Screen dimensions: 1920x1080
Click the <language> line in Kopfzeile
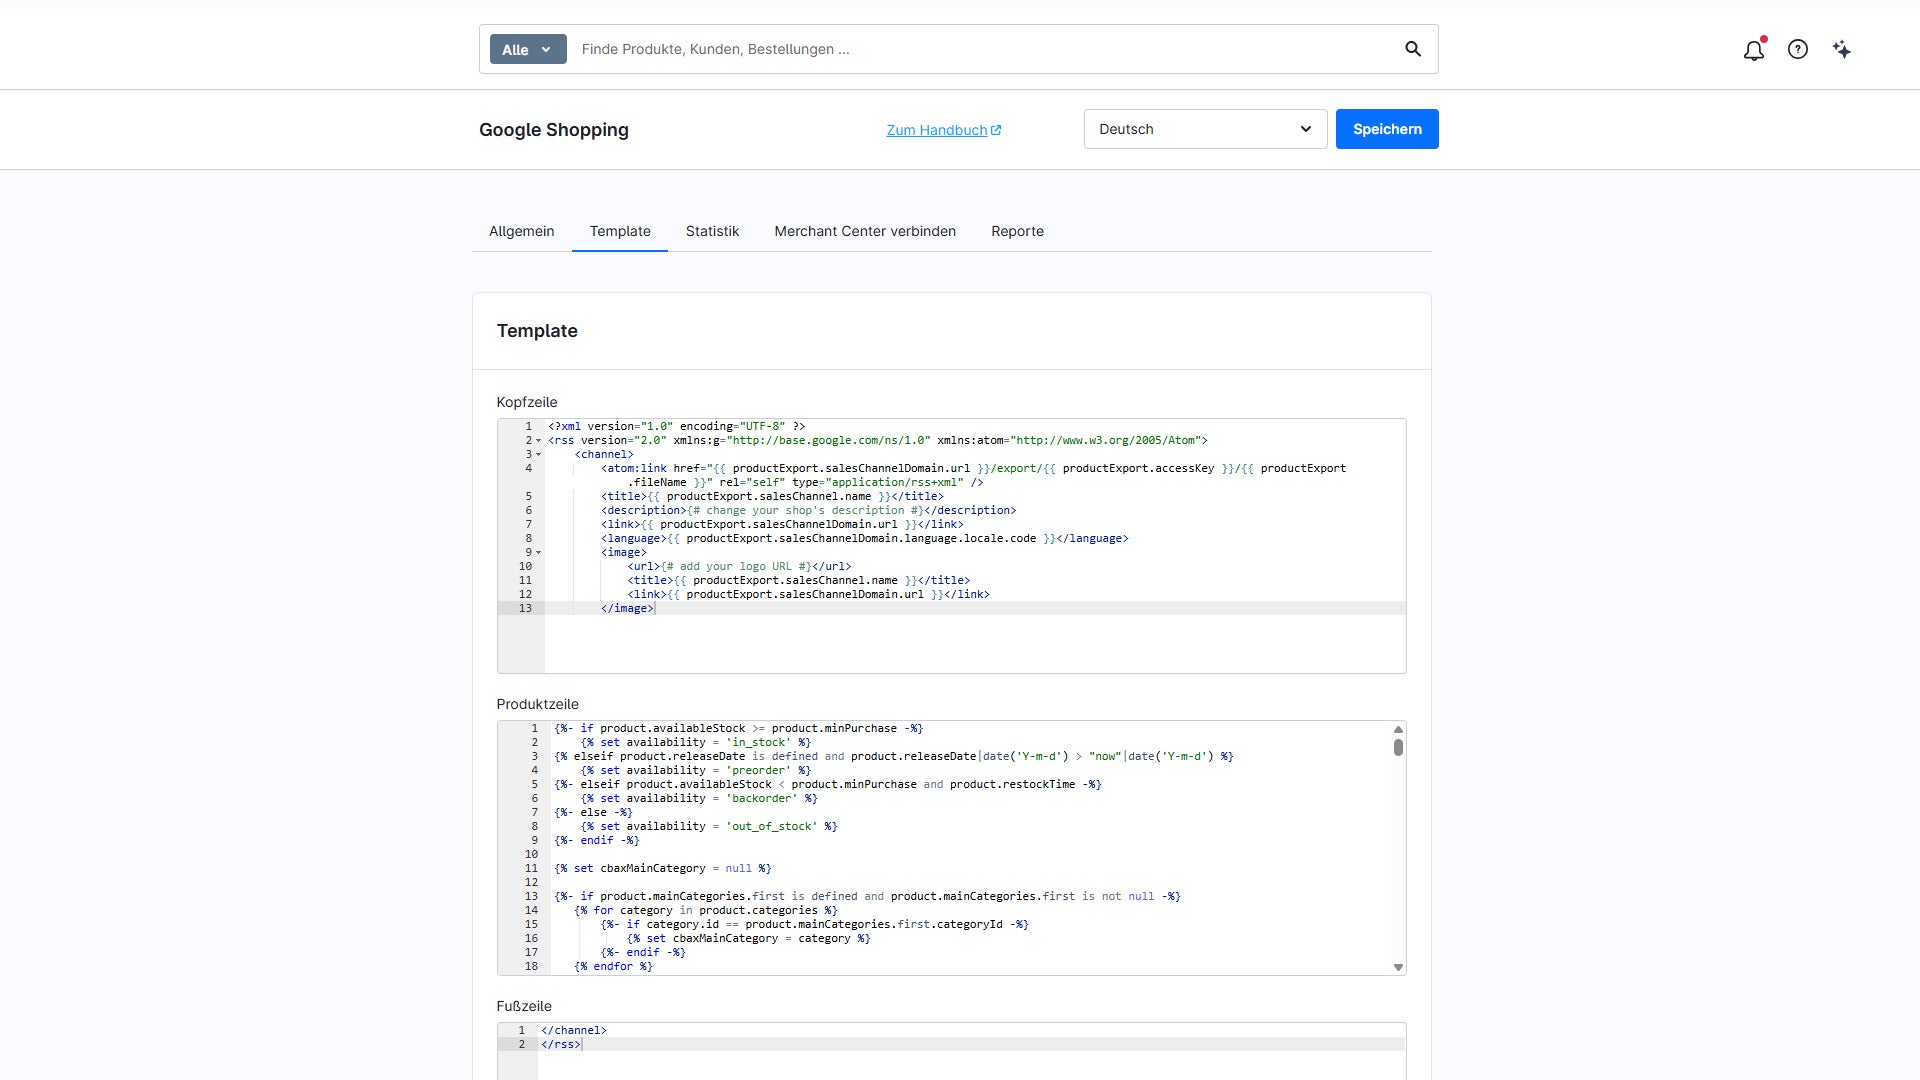point(864,539)
